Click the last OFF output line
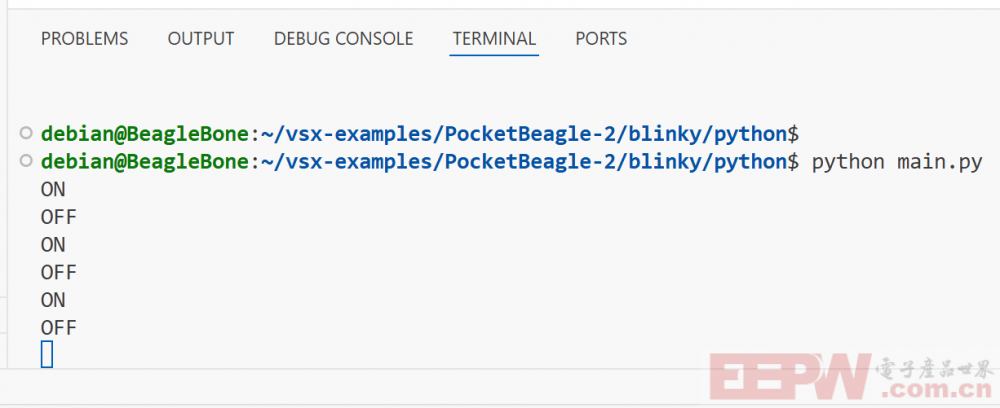Screen dimensions: 1000x408 pyautogui.click(x=59, y=328)
